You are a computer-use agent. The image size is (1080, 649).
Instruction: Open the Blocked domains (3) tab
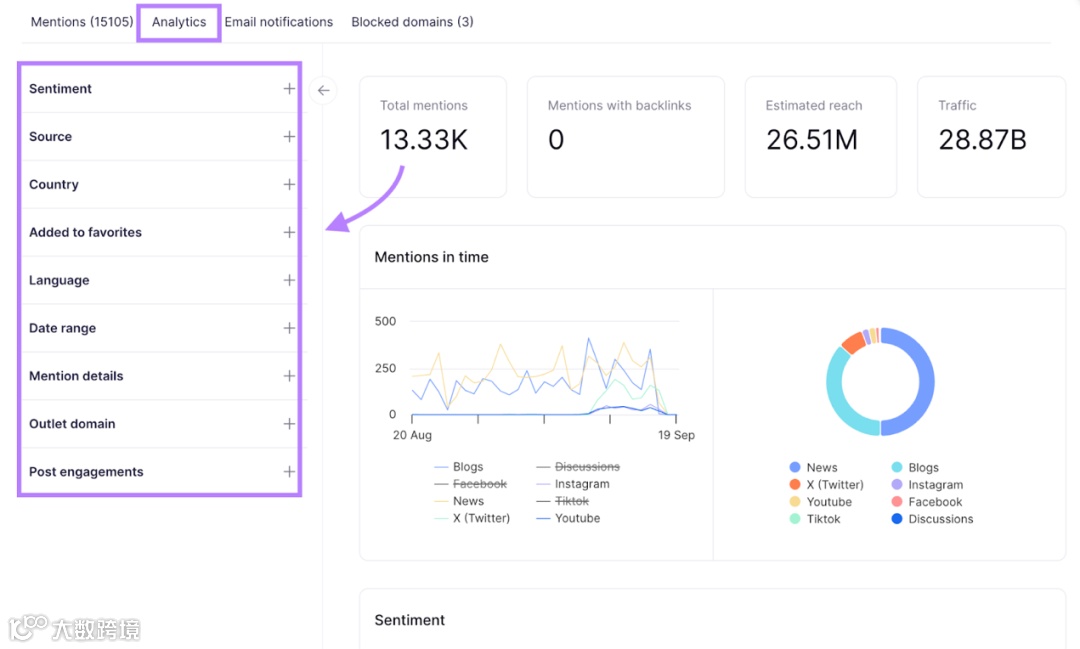(412, 22)
